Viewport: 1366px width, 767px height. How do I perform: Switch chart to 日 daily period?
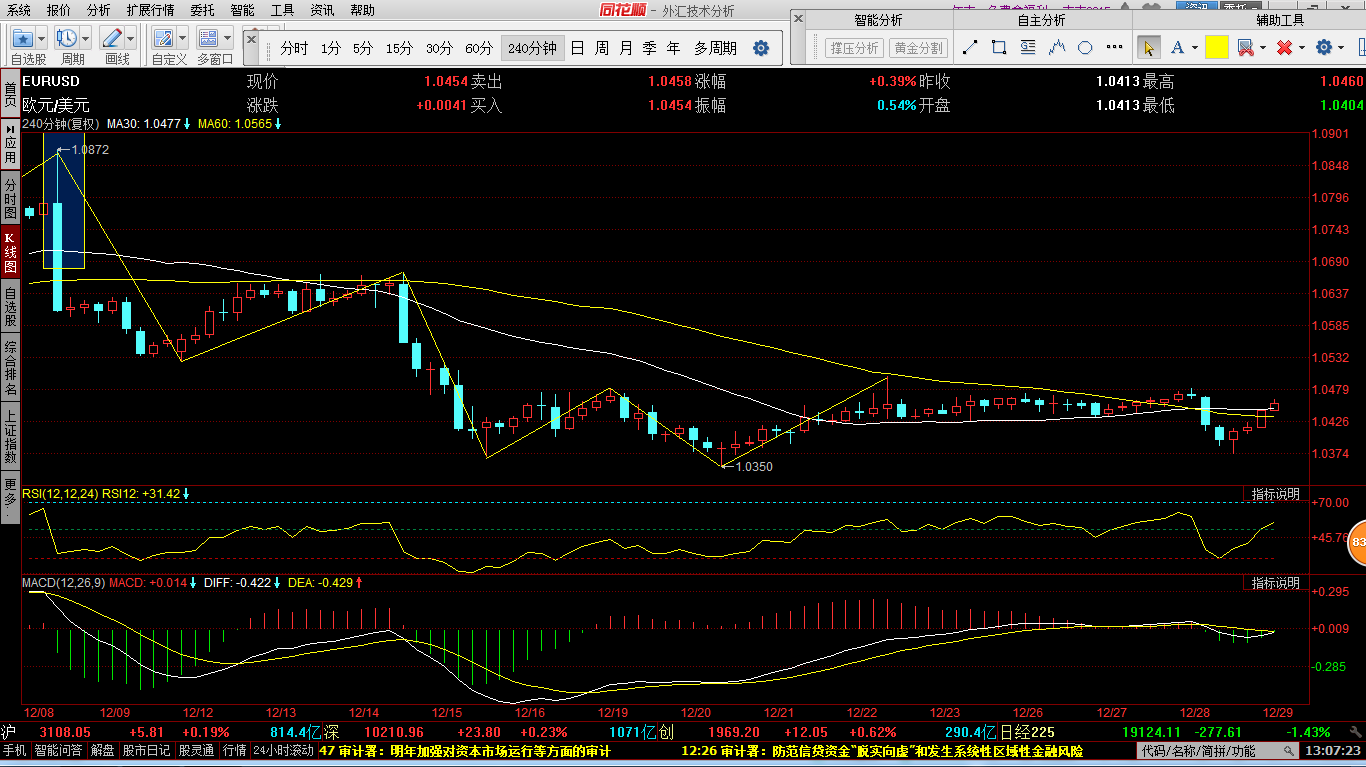pos(578,48)
